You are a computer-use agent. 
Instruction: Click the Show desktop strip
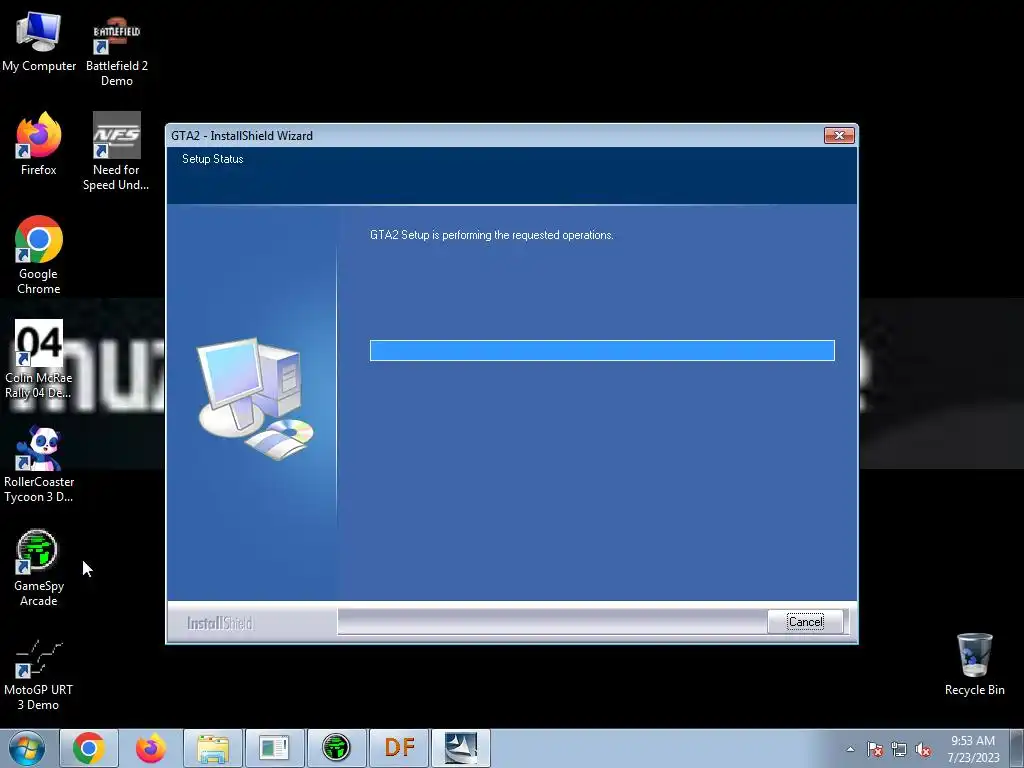coord(1017,748)
